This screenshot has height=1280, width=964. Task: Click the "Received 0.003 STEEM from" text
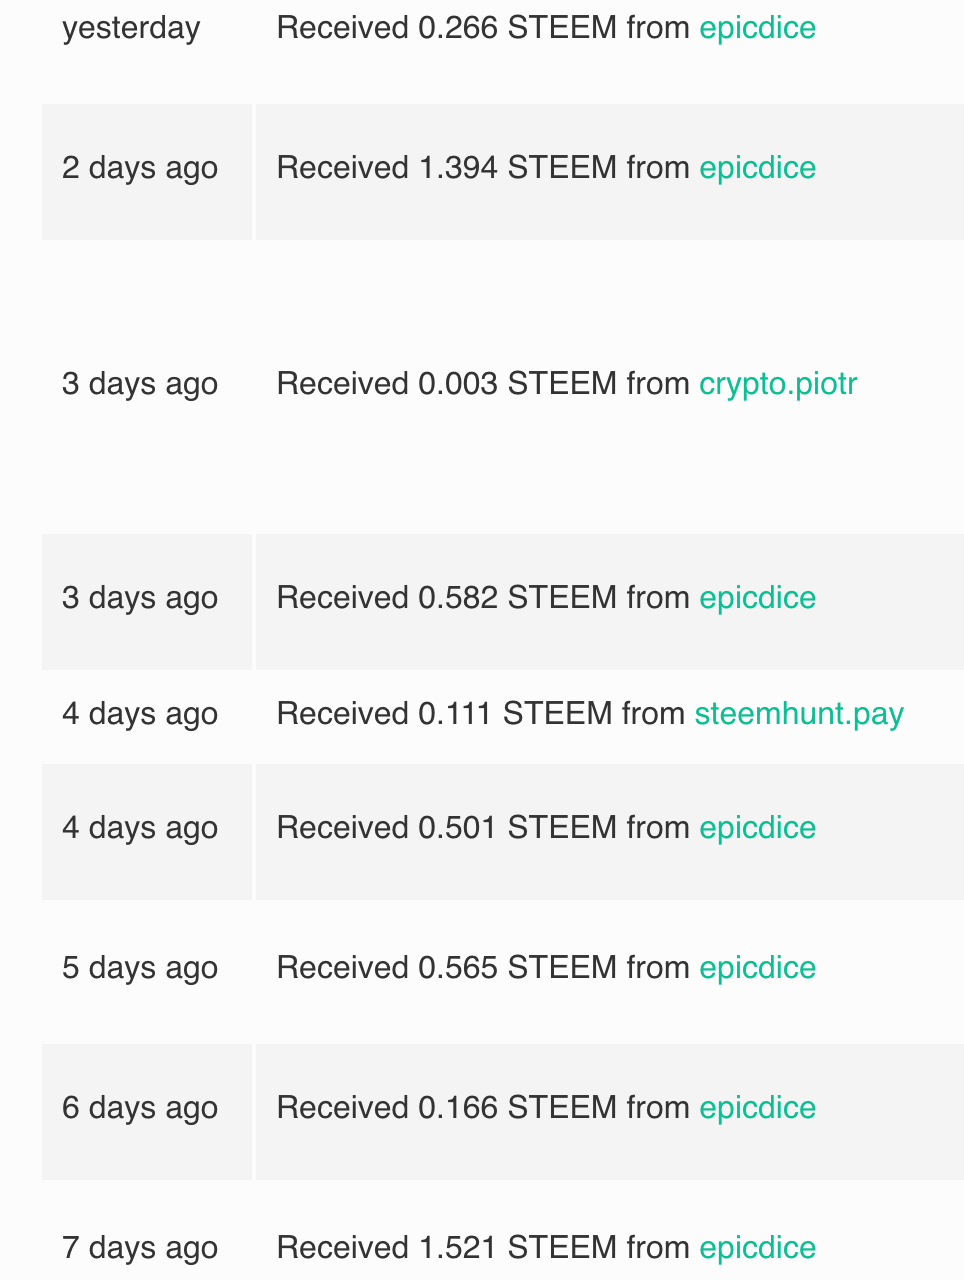coord(482,384)
